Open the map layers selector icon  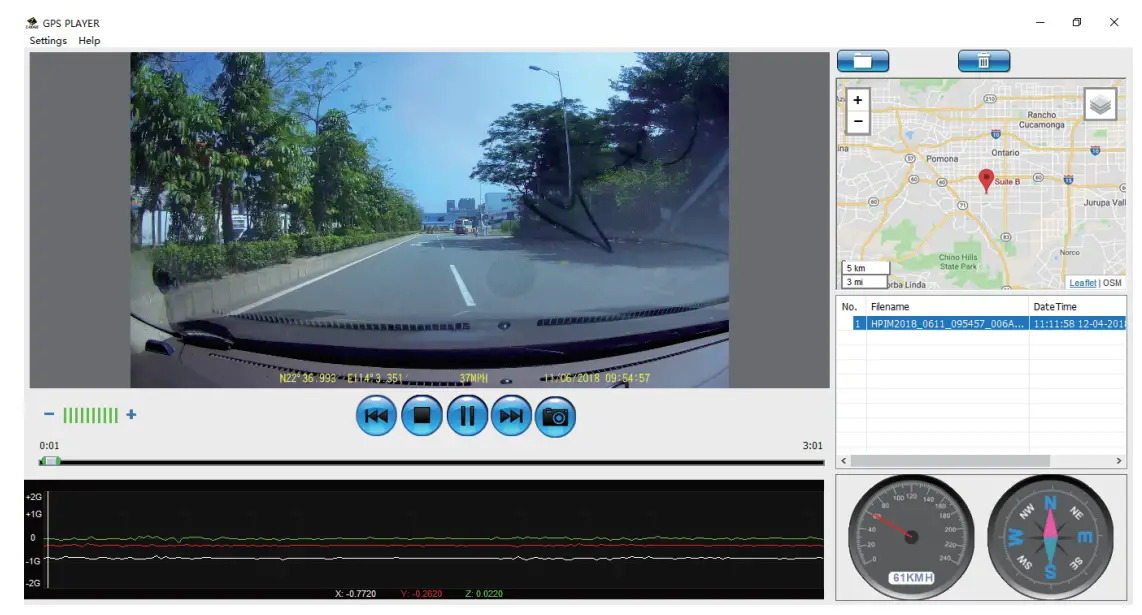point(1097,102)
